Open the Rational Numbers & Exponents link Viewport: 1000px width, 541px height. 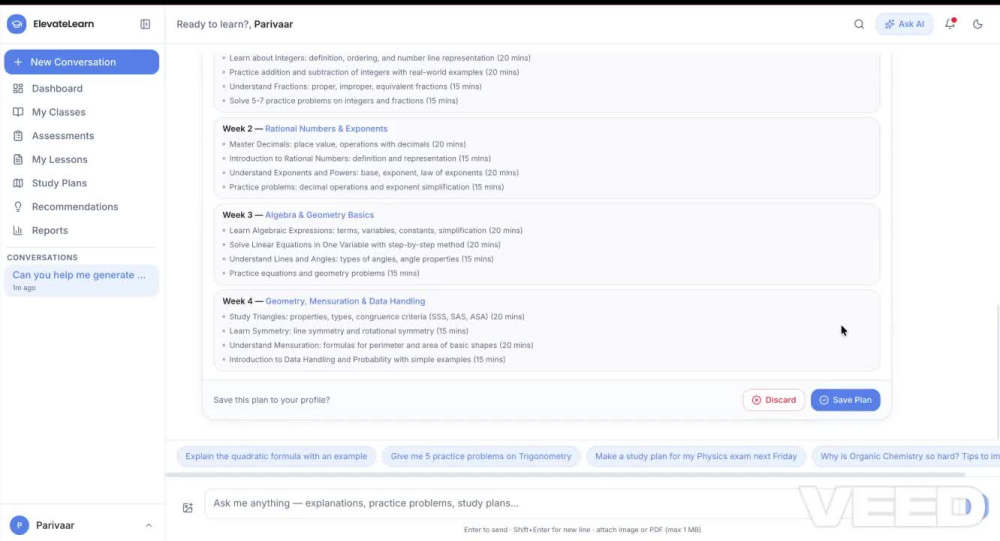[x=326, y=129]
